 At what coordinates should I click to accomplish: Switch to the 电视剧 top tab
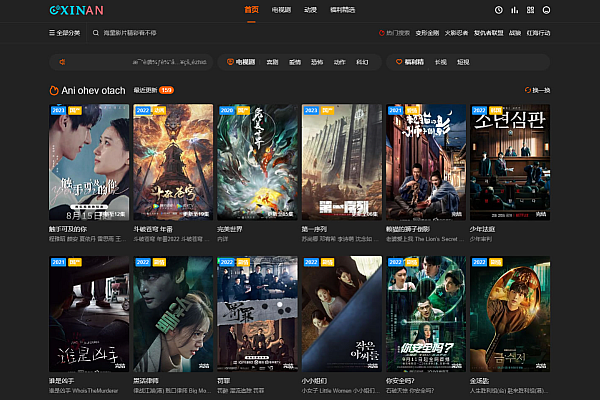[281, 10]
